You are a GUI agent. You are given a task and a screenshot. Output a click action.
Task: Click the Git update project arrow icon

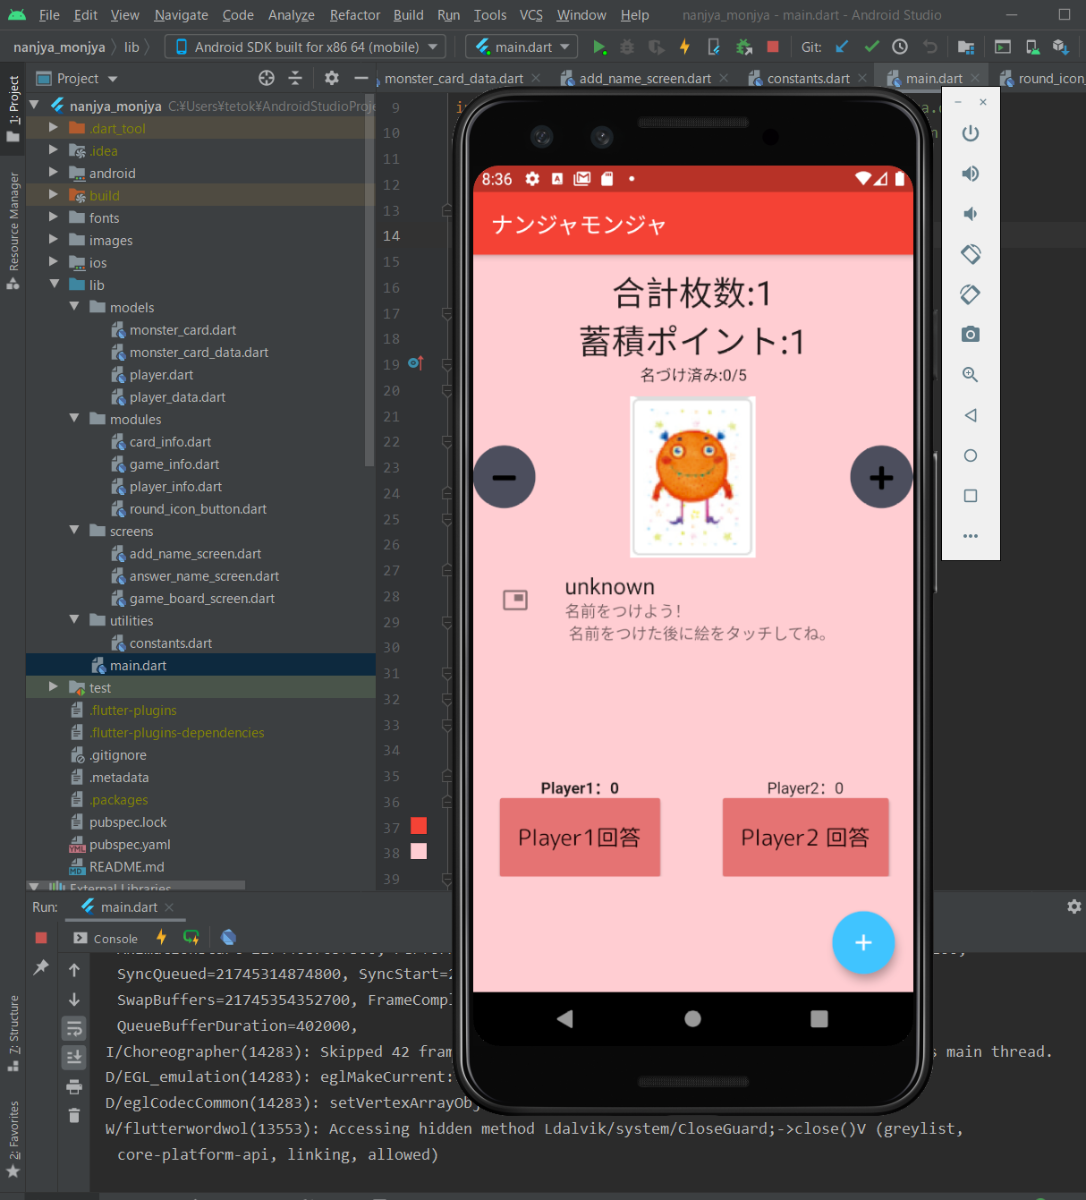point(842,47)
